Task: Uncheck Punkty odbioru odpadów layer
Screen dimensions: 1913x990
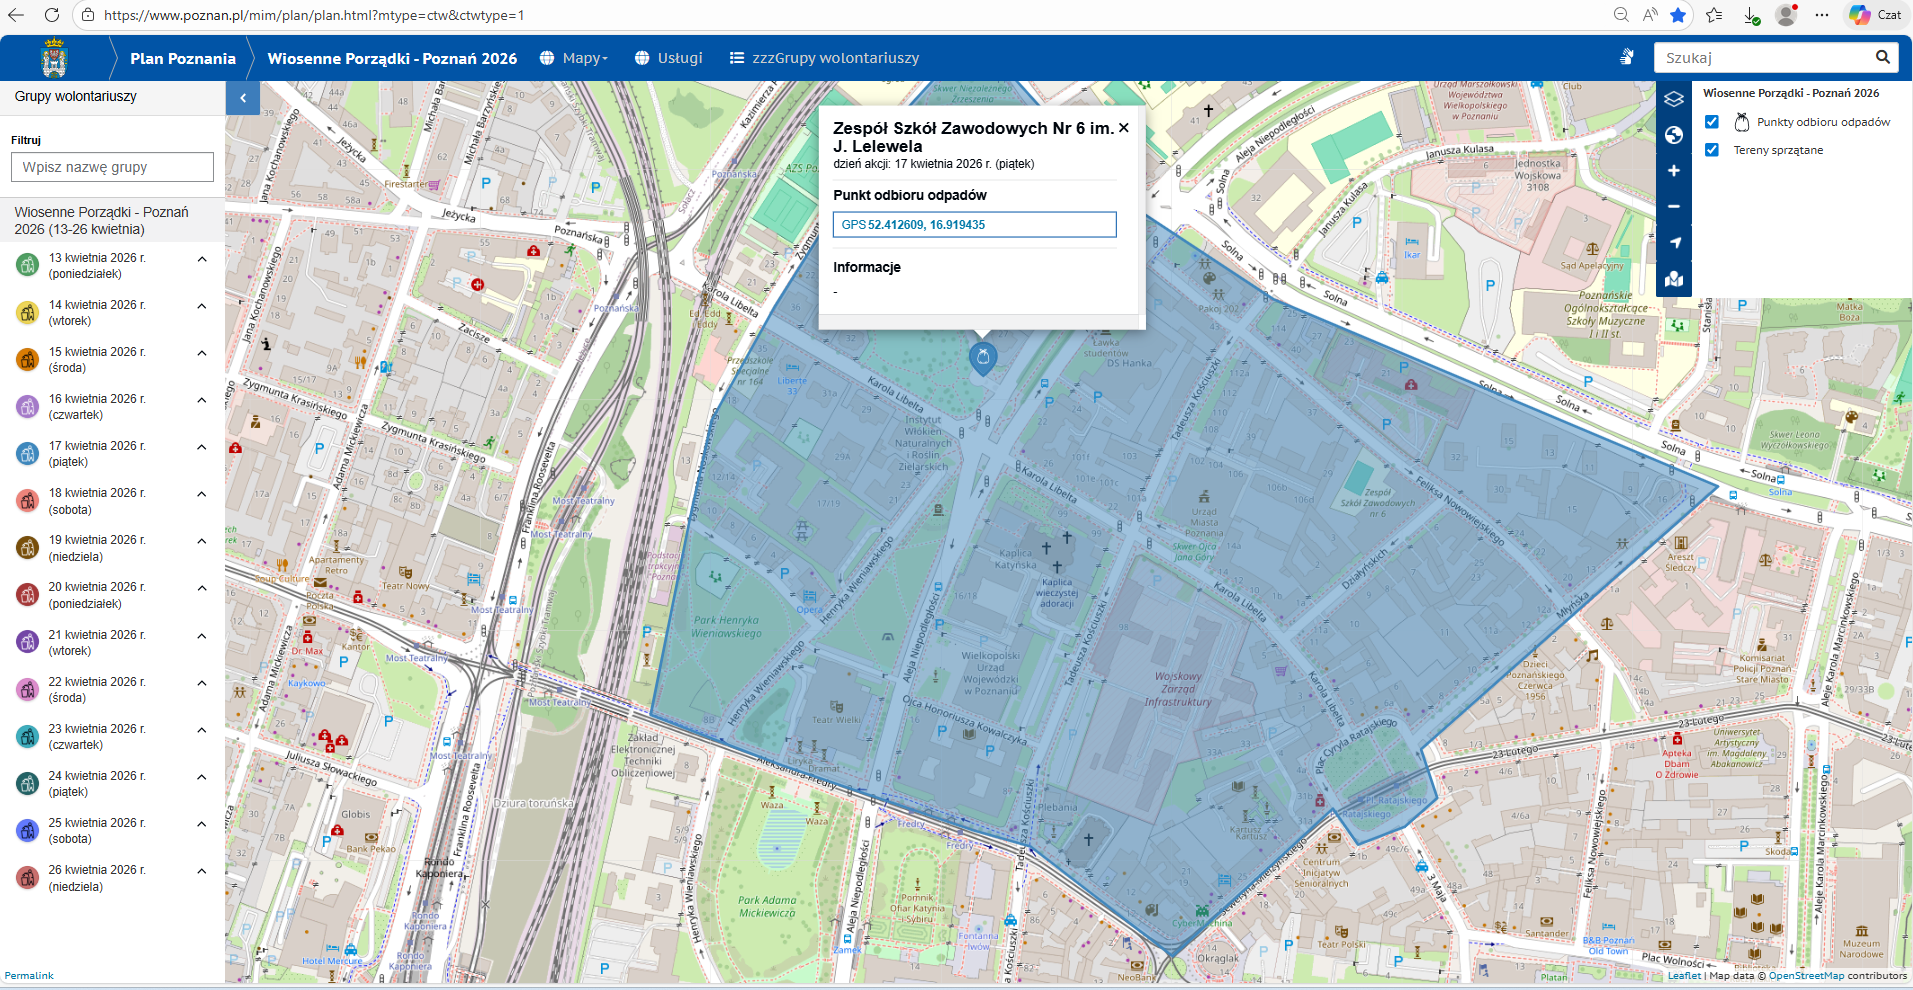Action: (x=1712, y=122)
